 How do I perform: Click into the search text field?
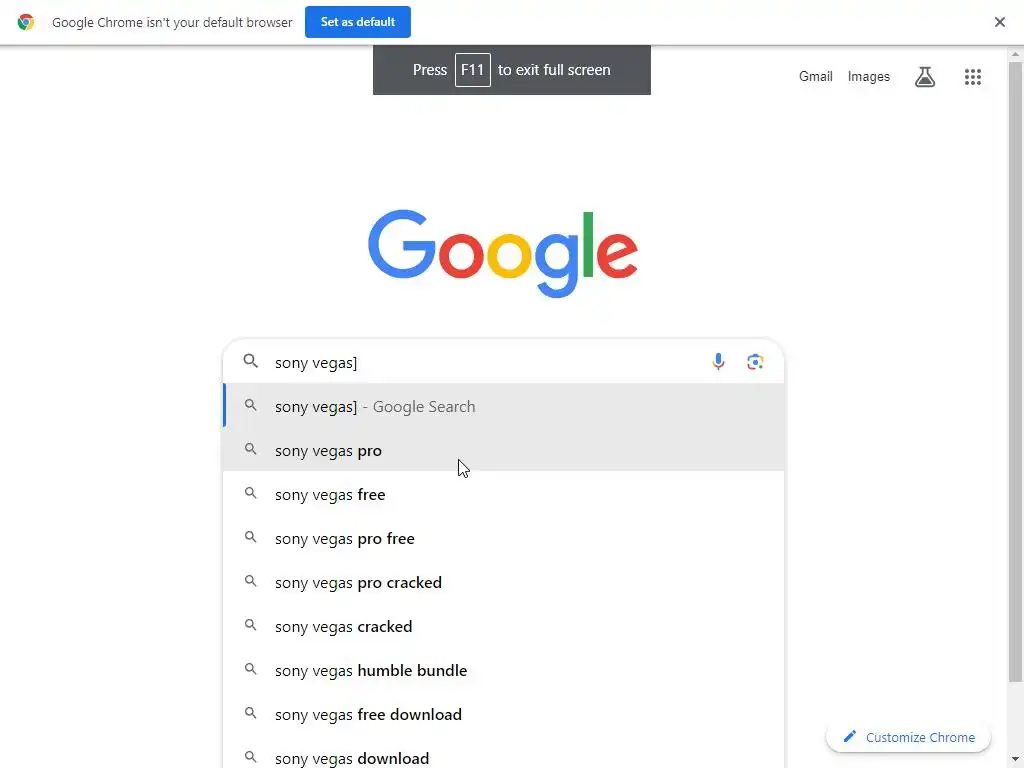click(480, 362)
